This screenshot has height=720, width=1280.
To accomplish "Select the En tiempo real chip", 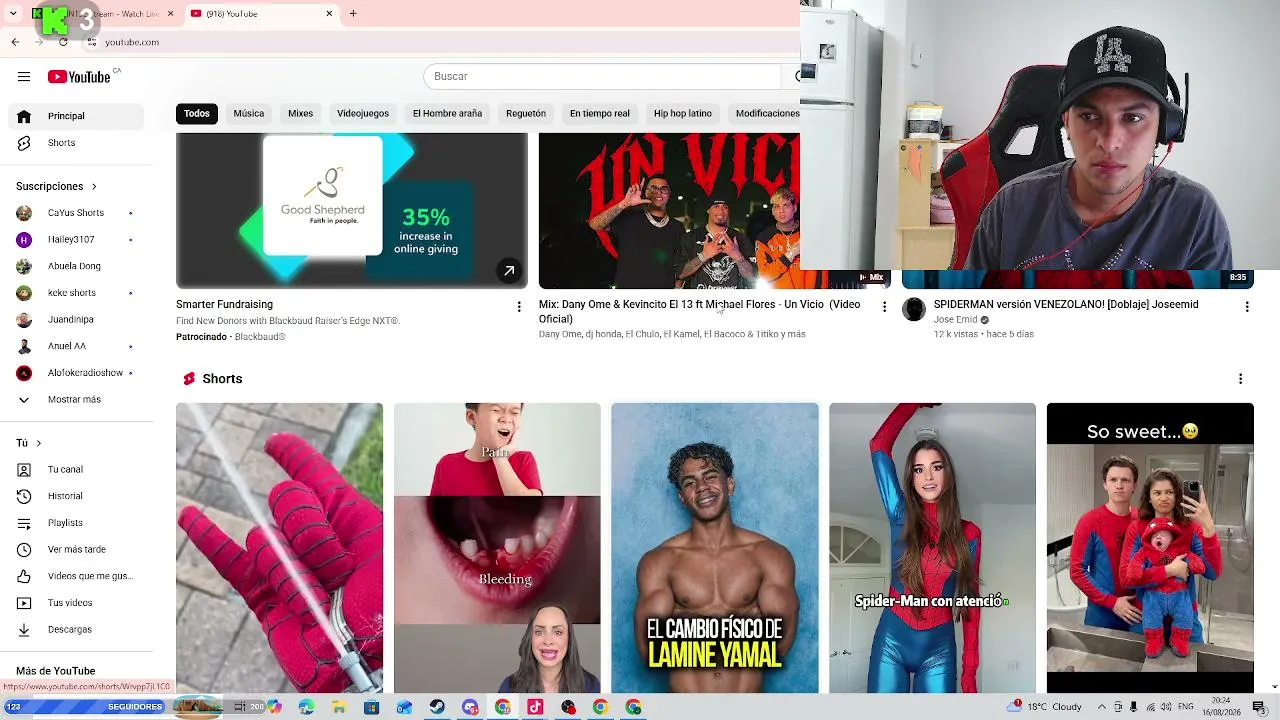I will (x=600, y=114).
